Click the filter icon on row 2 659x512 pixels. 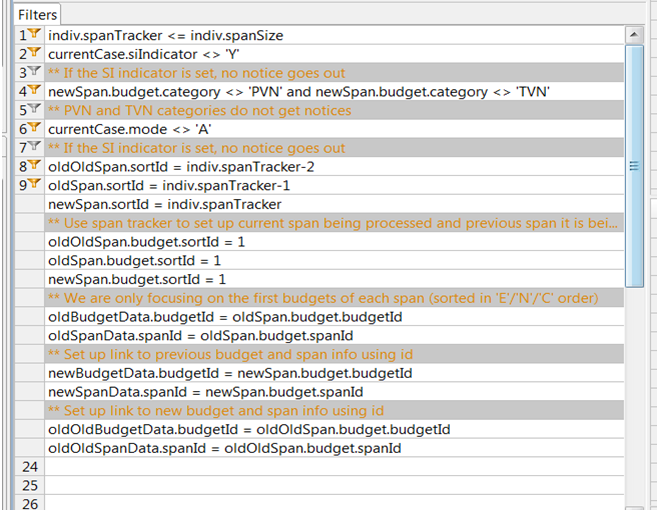coord(35,52)
